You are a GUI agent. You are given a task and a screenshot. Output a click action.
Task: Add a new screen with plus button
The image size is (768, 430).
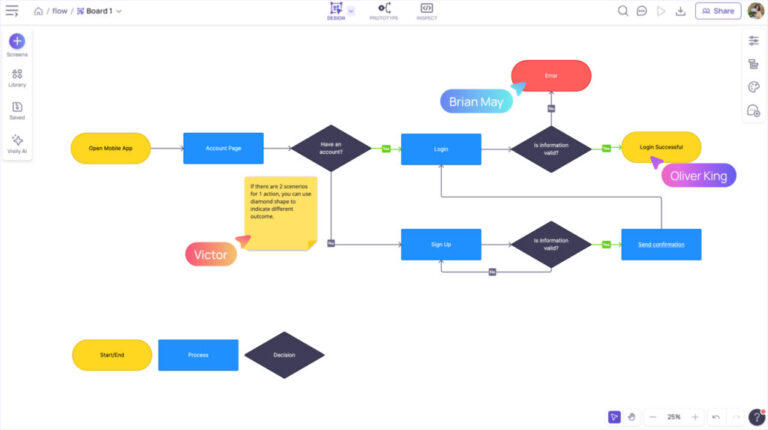tap(17, 41)
